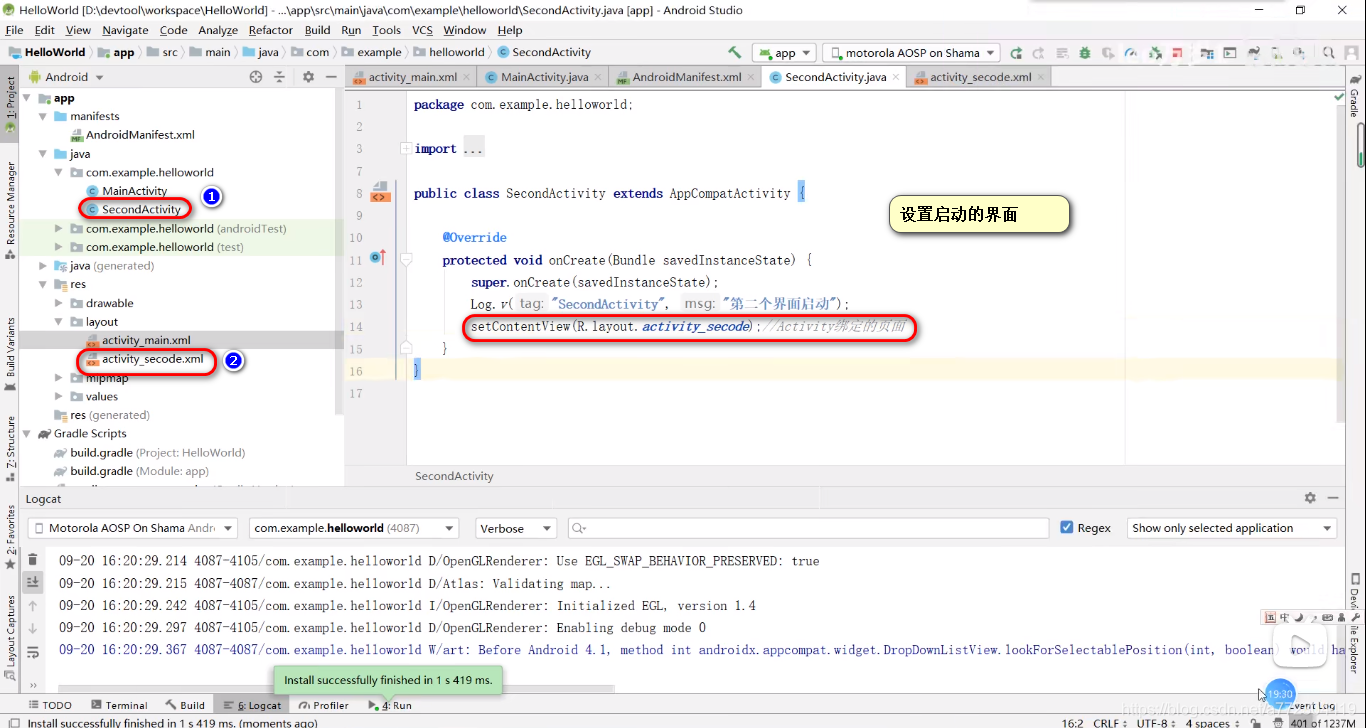
Task: Open com.example.helloworld process dropdown in Logcat
Action: [x=354, y=528]
